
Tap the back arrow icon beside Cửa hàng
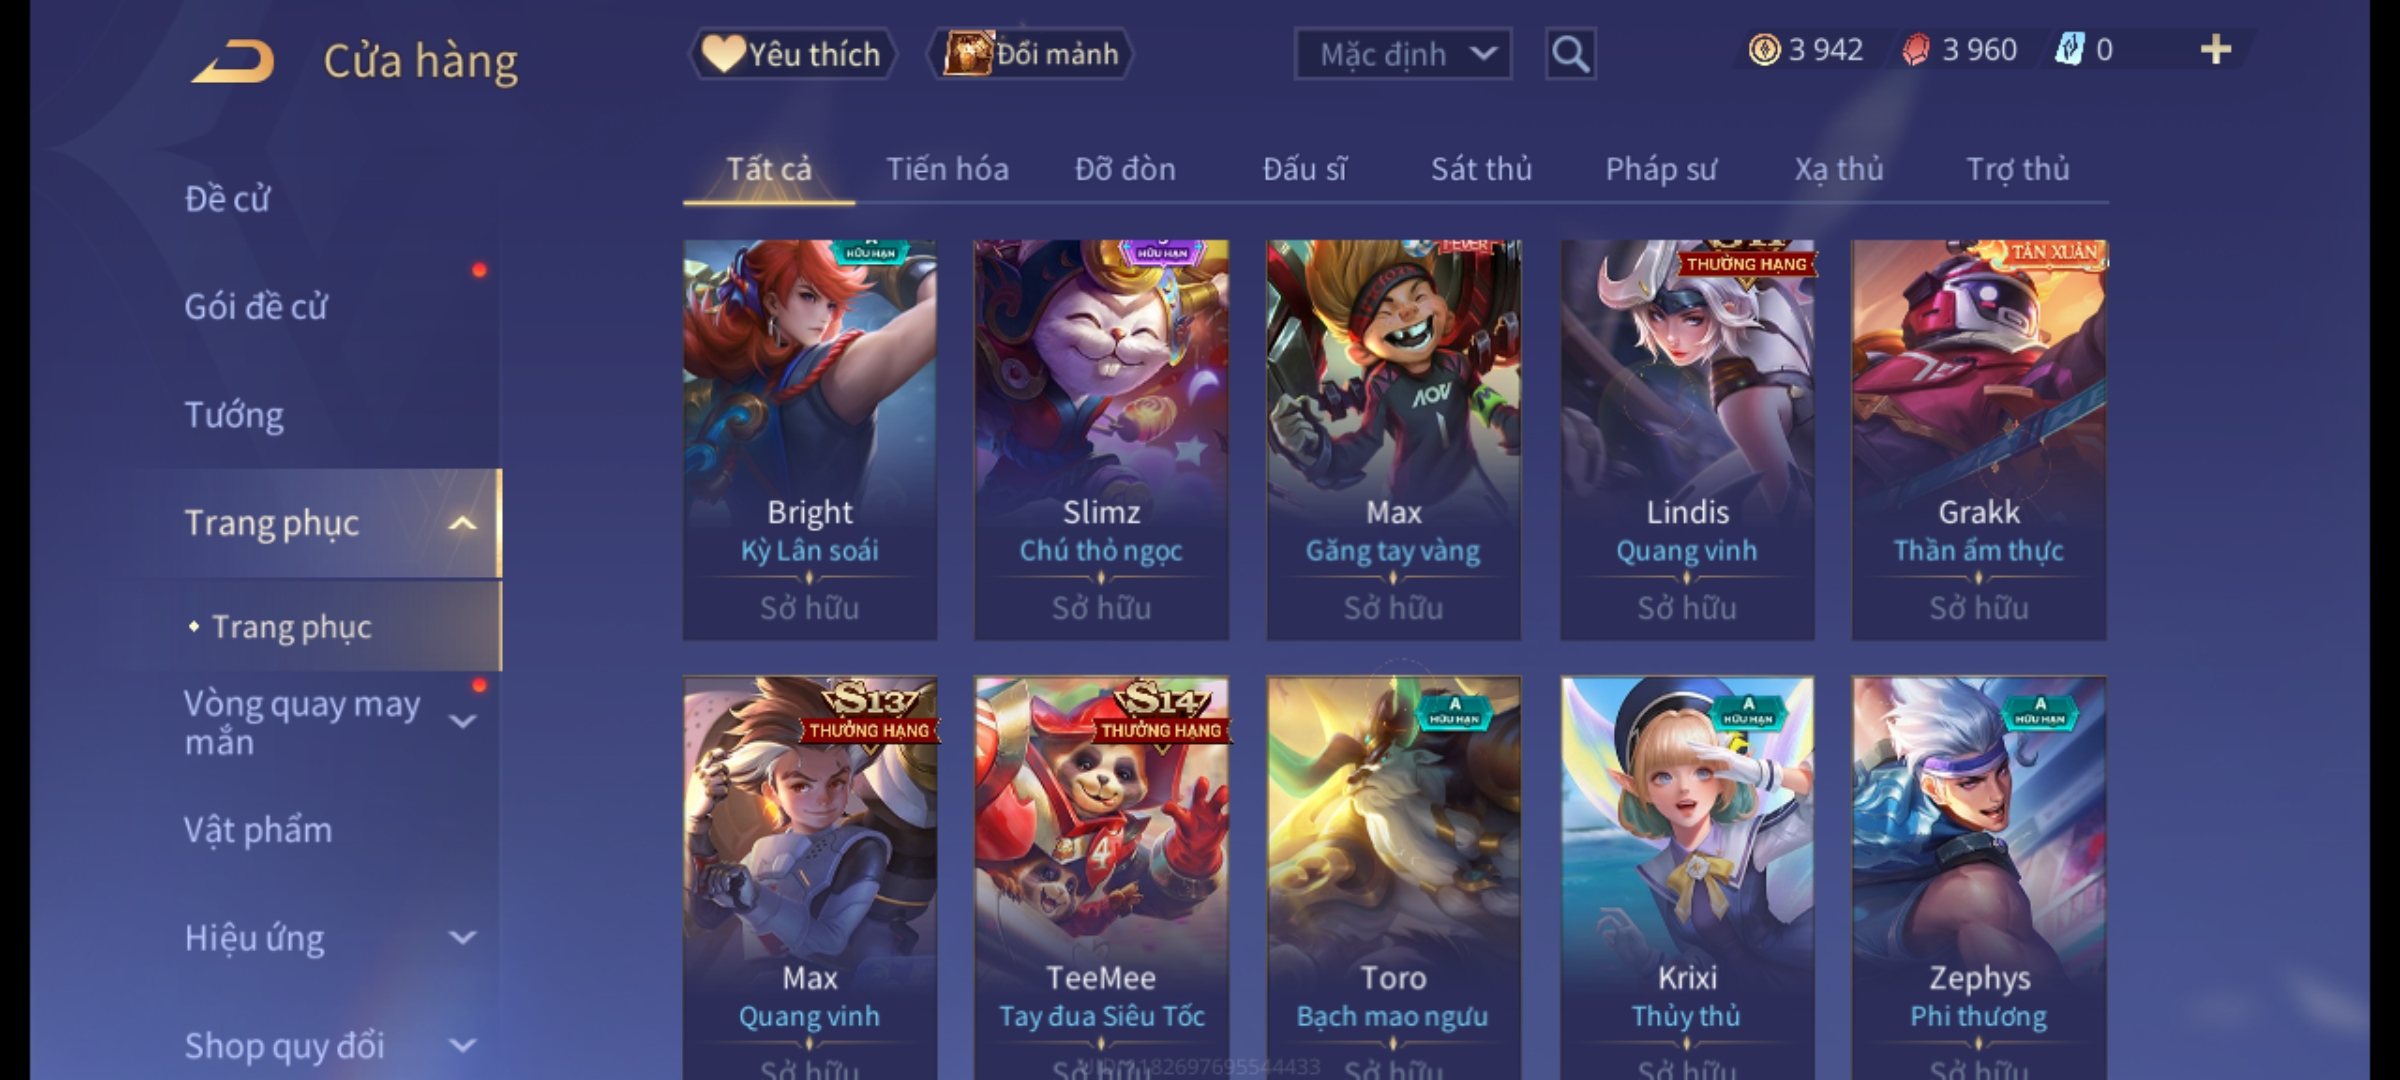click(x=234, y=62)
